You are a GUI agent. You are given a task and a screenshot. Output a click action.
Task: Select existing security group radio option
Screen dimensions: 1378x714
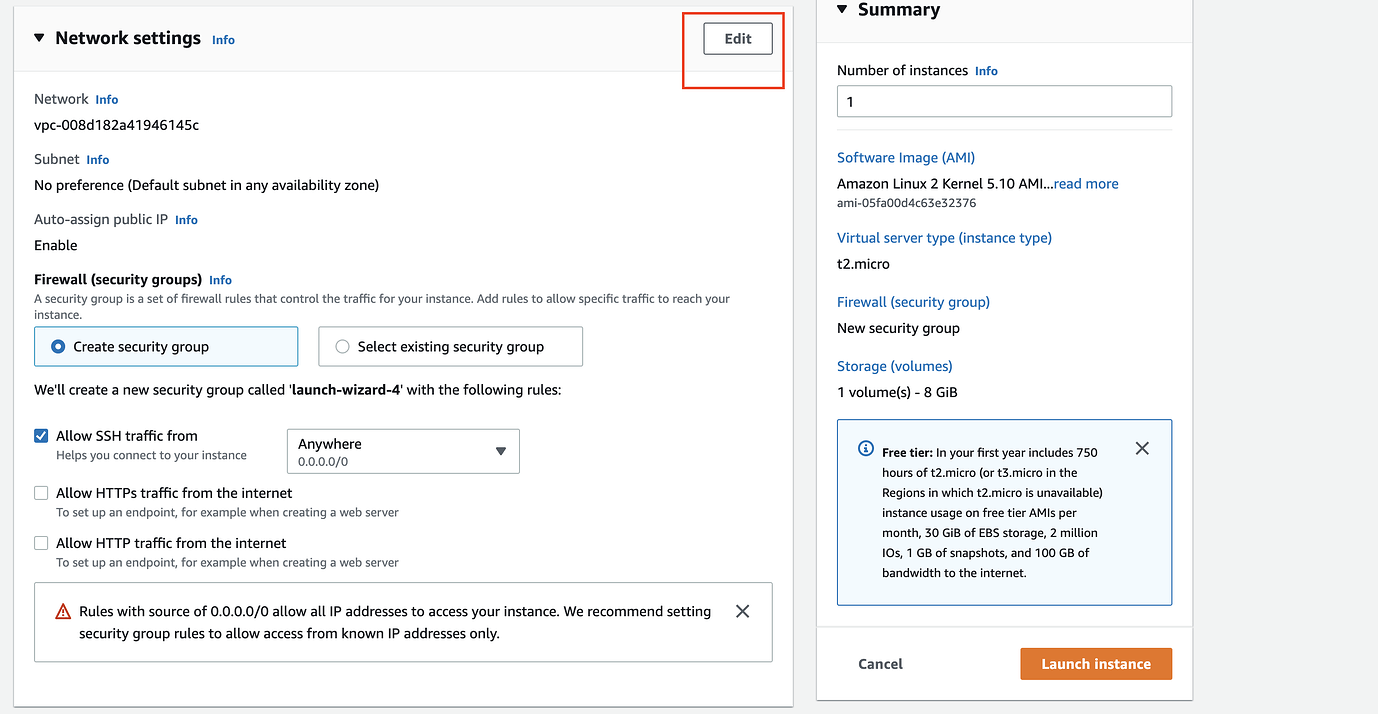click(x=450, y=346)
